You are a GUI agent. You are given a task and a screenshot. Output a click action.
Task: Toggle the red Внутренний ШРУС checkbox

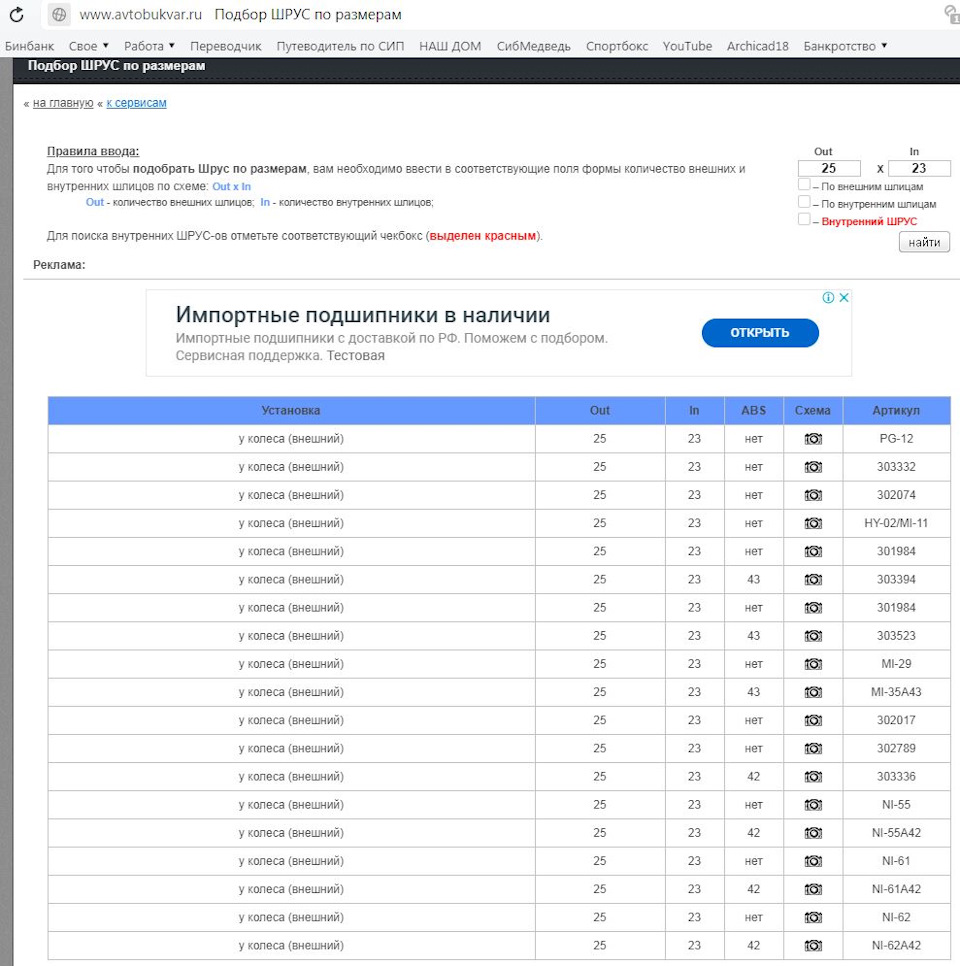pyautogui.click(x=804, y=220)
